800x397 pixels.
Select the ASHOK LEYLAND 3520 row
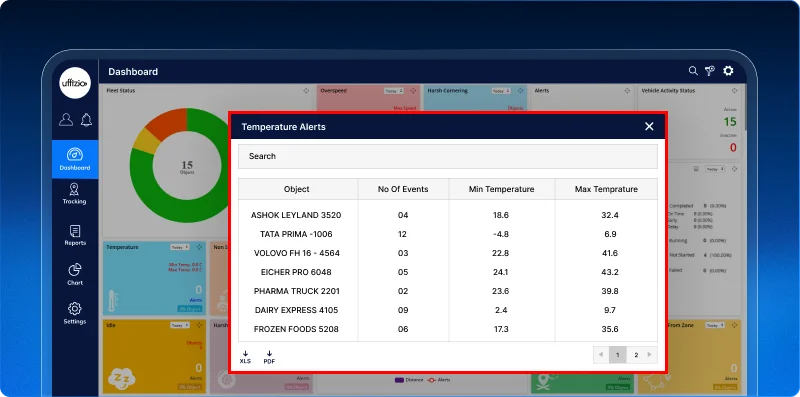[x=447, y=215]
